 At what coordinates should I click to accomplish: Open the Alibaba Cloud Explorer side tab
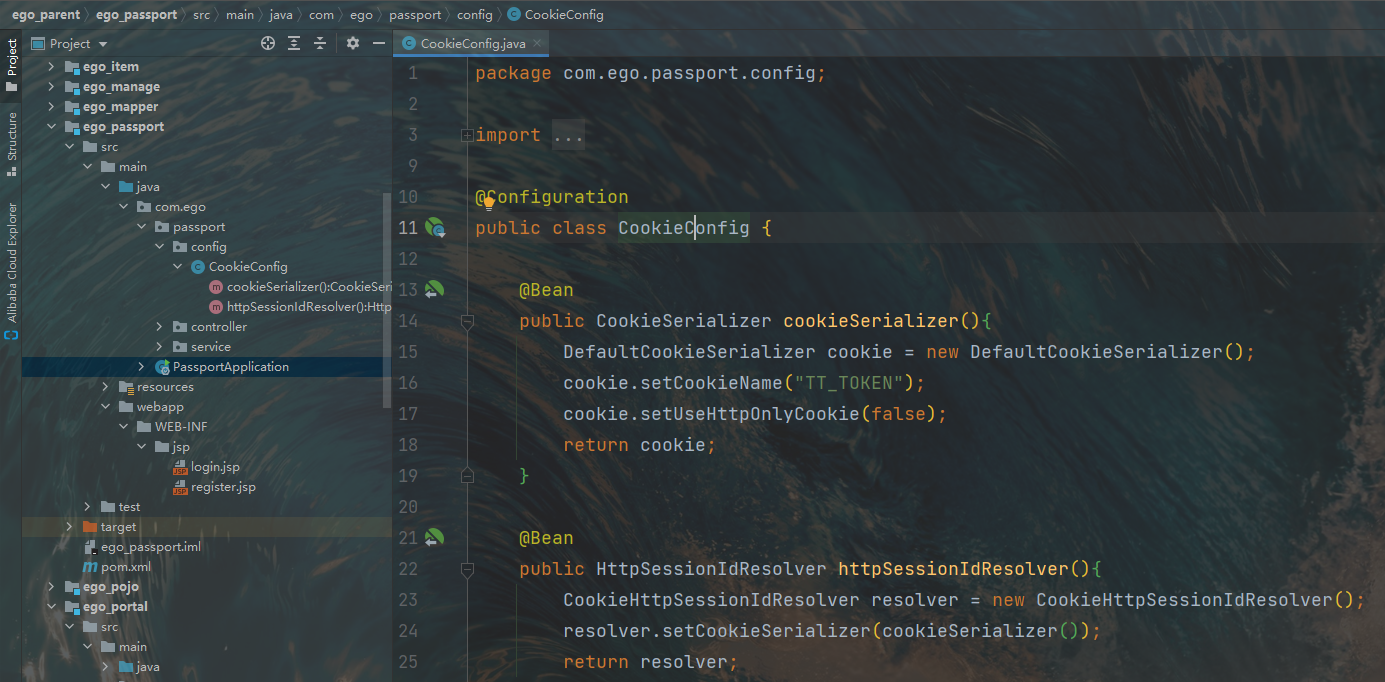[11, 270]
